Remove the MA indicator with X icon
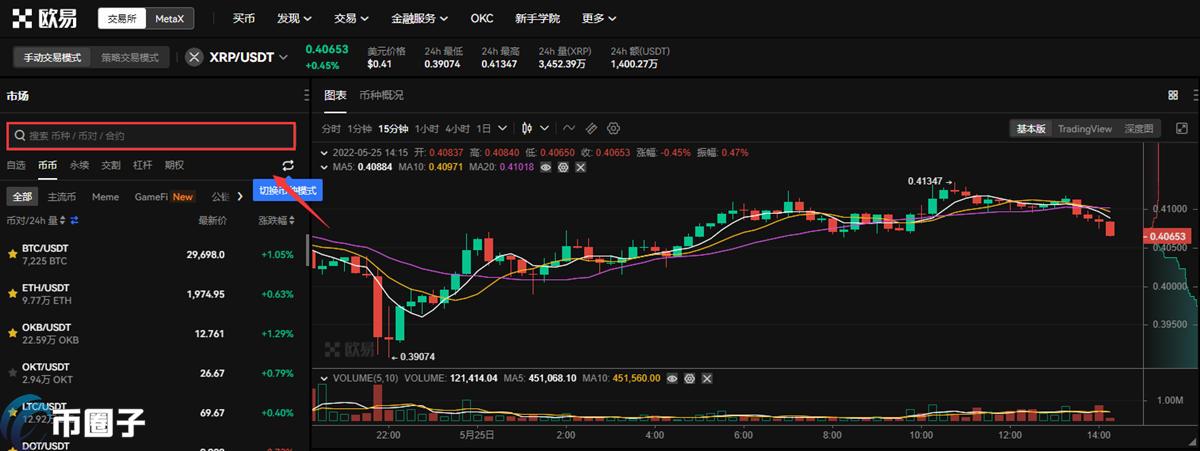 click(x=582, y=166)
